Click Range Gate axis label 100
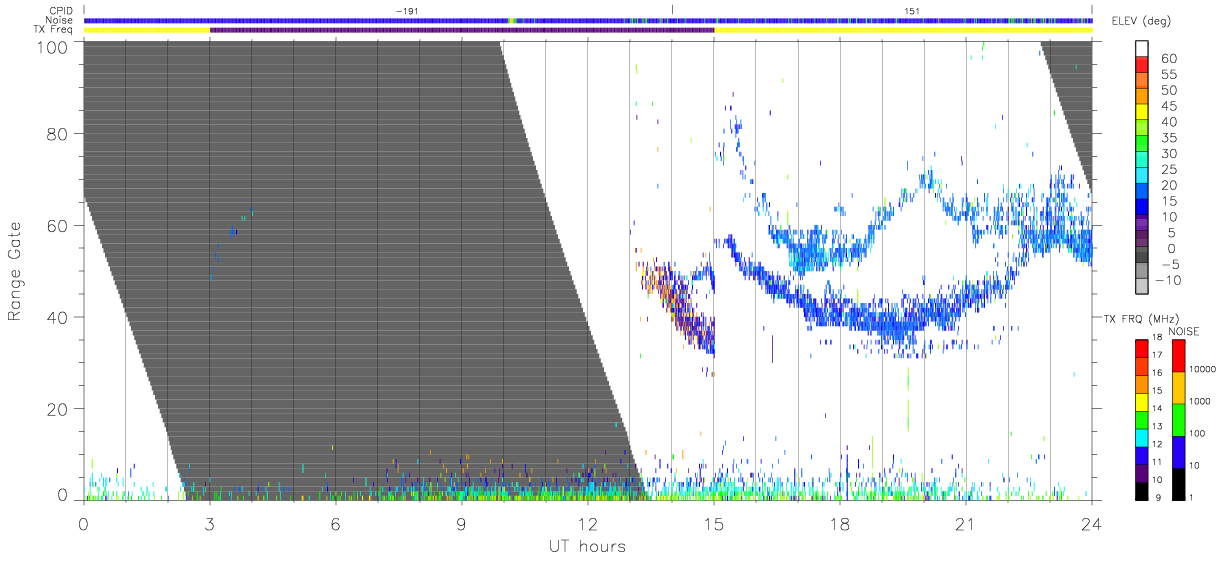The image size is (1228, 567). 54,46
